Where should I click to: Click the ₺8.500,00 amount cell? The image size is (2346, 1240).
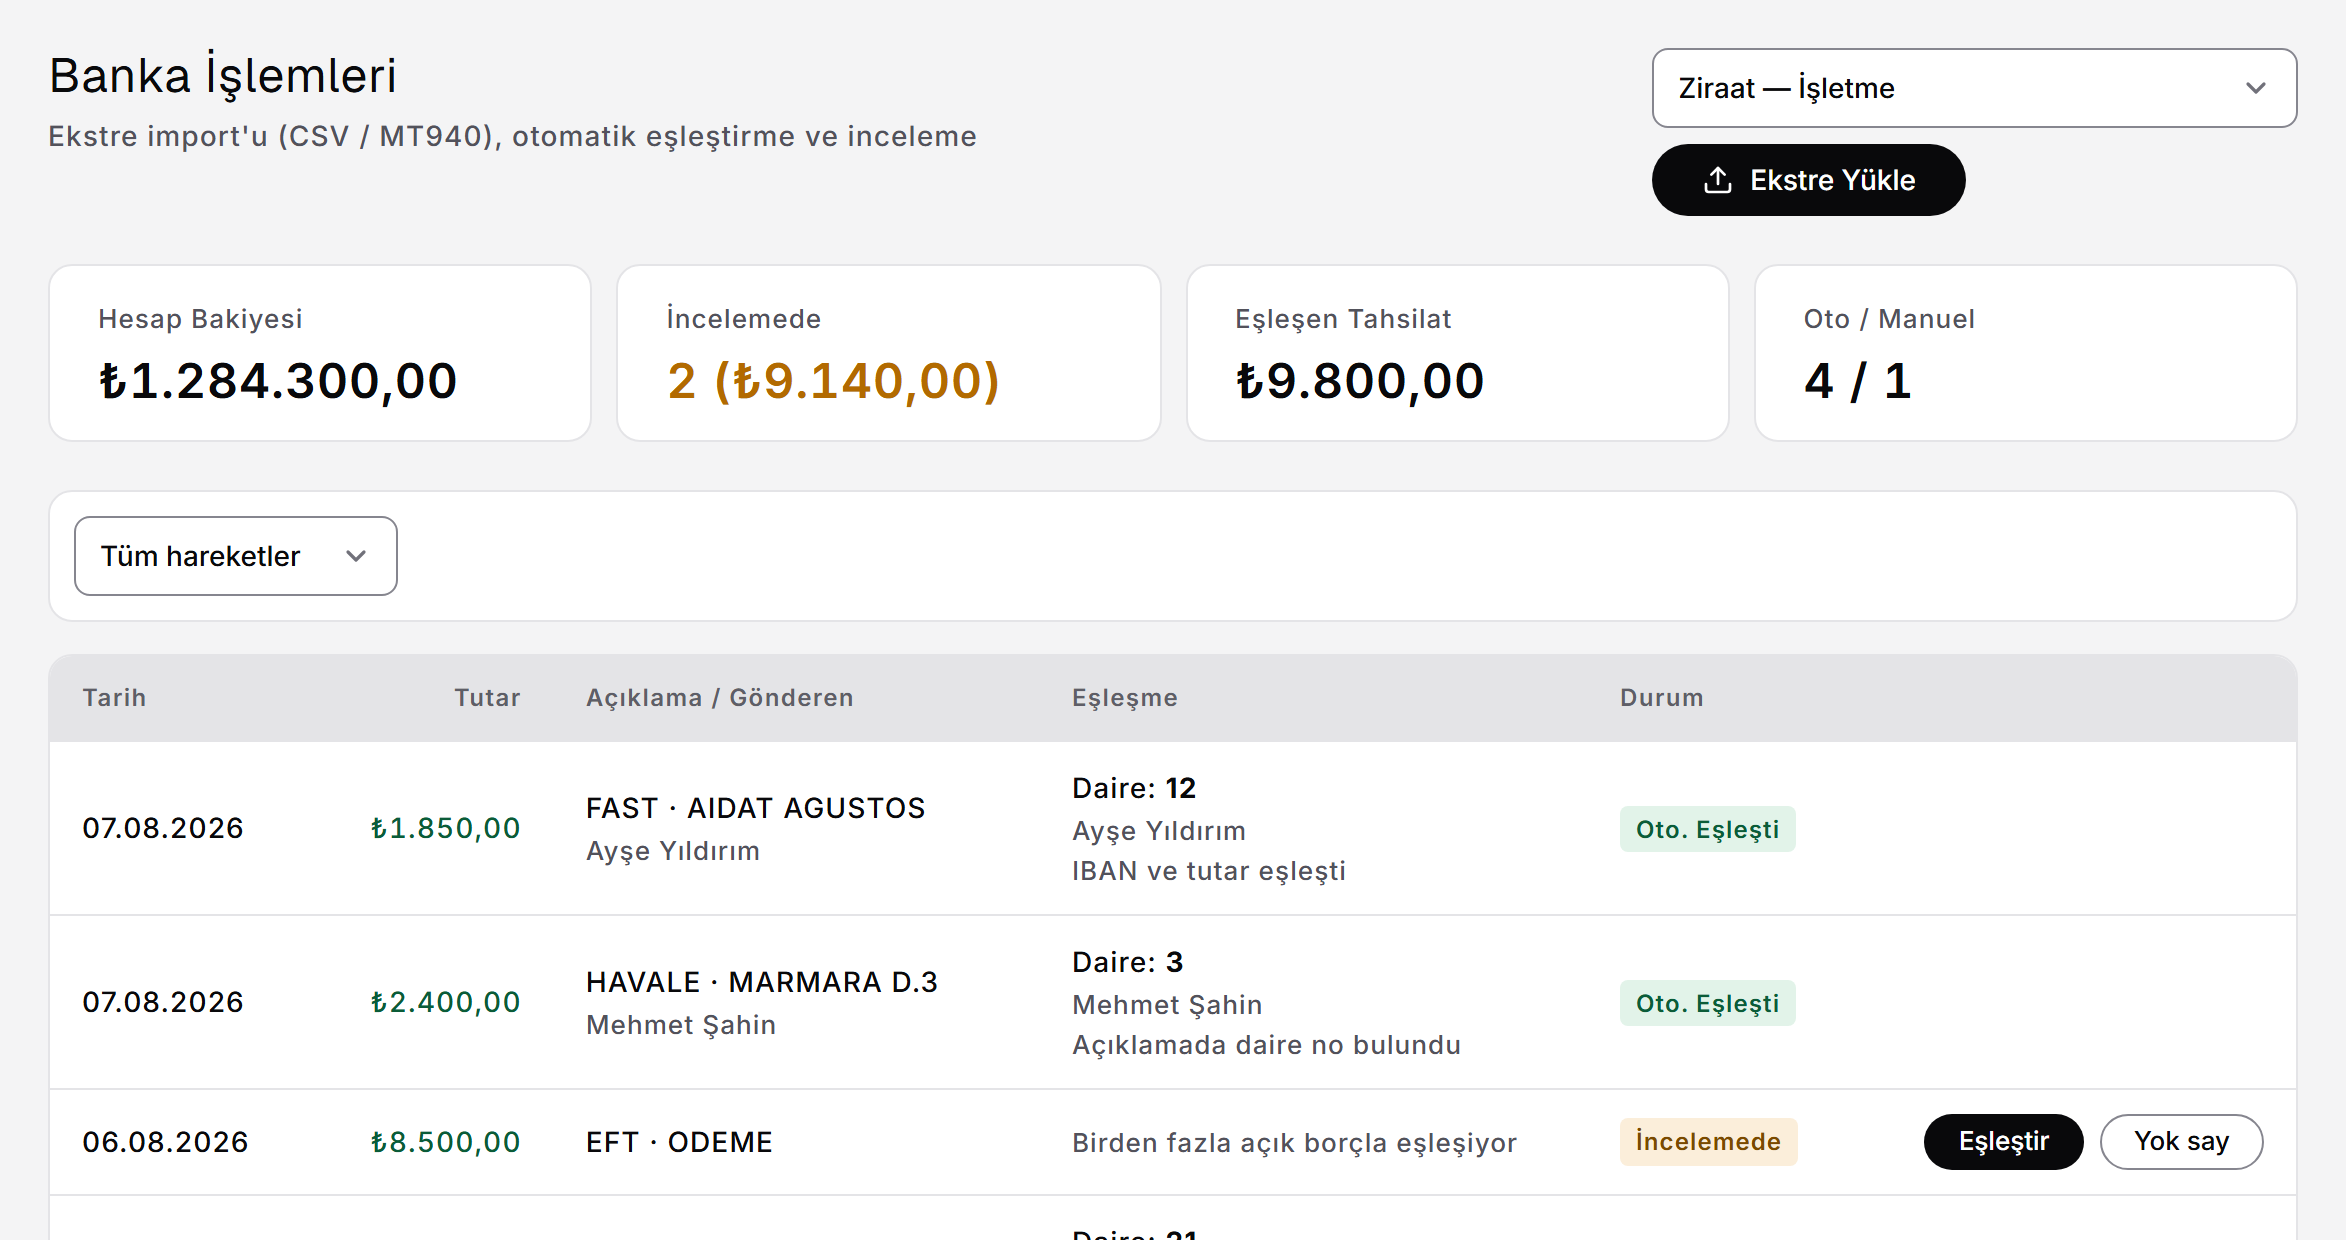coord(445,1142)
